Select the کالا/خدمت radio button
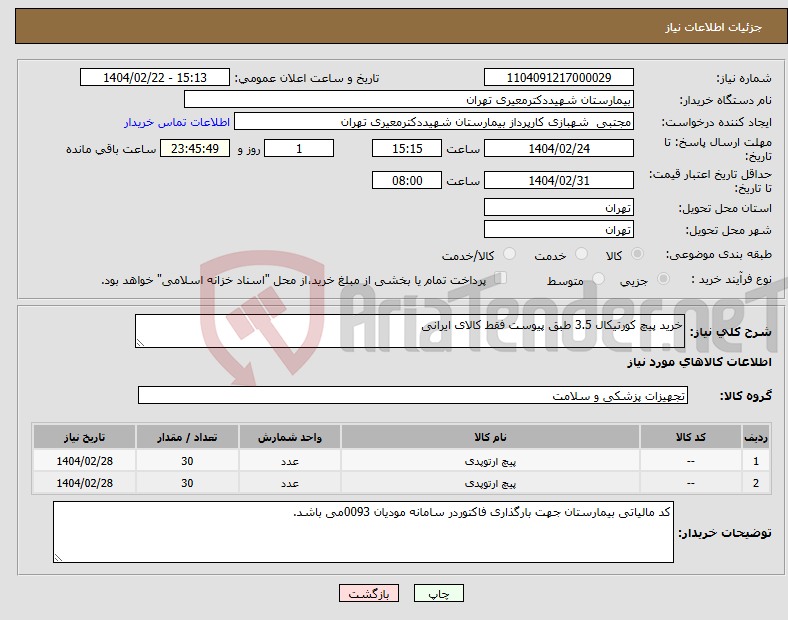Image resolution: width=788 pixels, height=620 pixels. click(x=509, y=254)
